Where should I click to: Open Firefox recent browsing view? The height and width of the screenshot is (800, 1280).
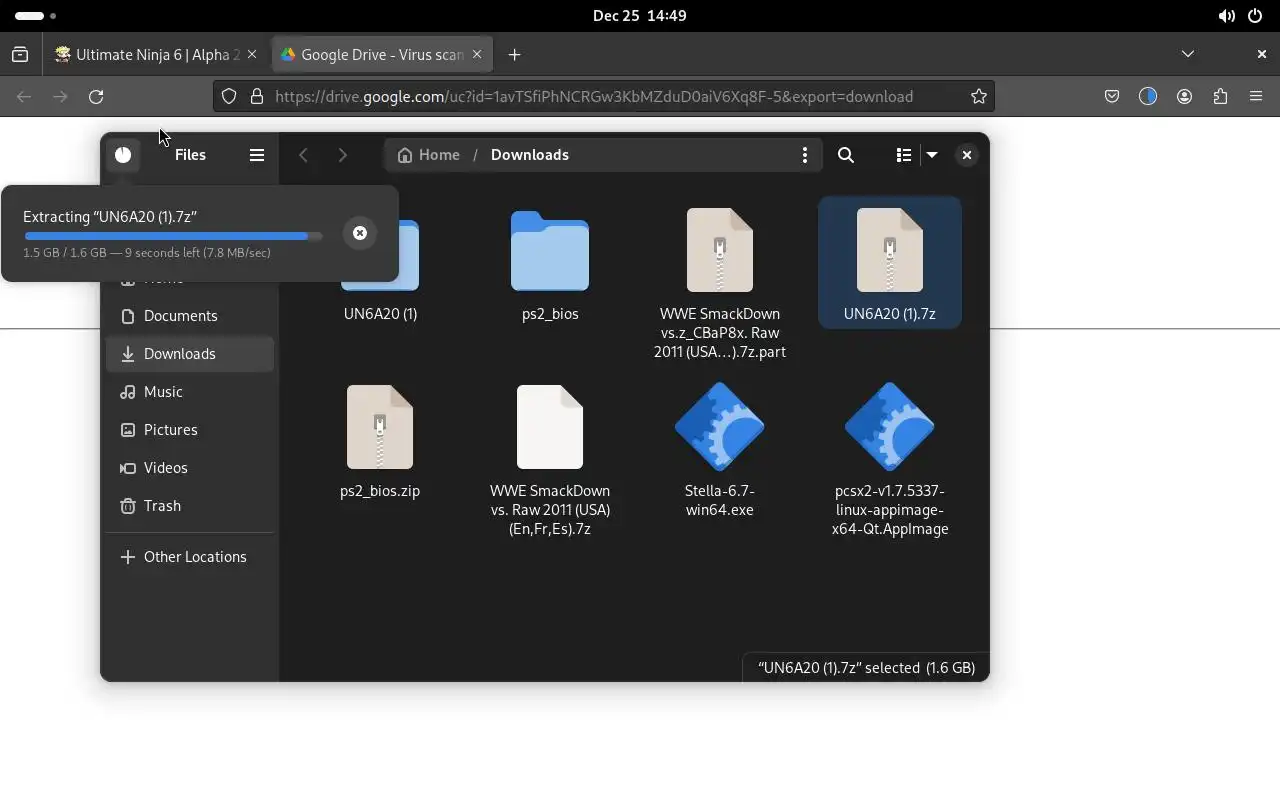tap(20, 55)
